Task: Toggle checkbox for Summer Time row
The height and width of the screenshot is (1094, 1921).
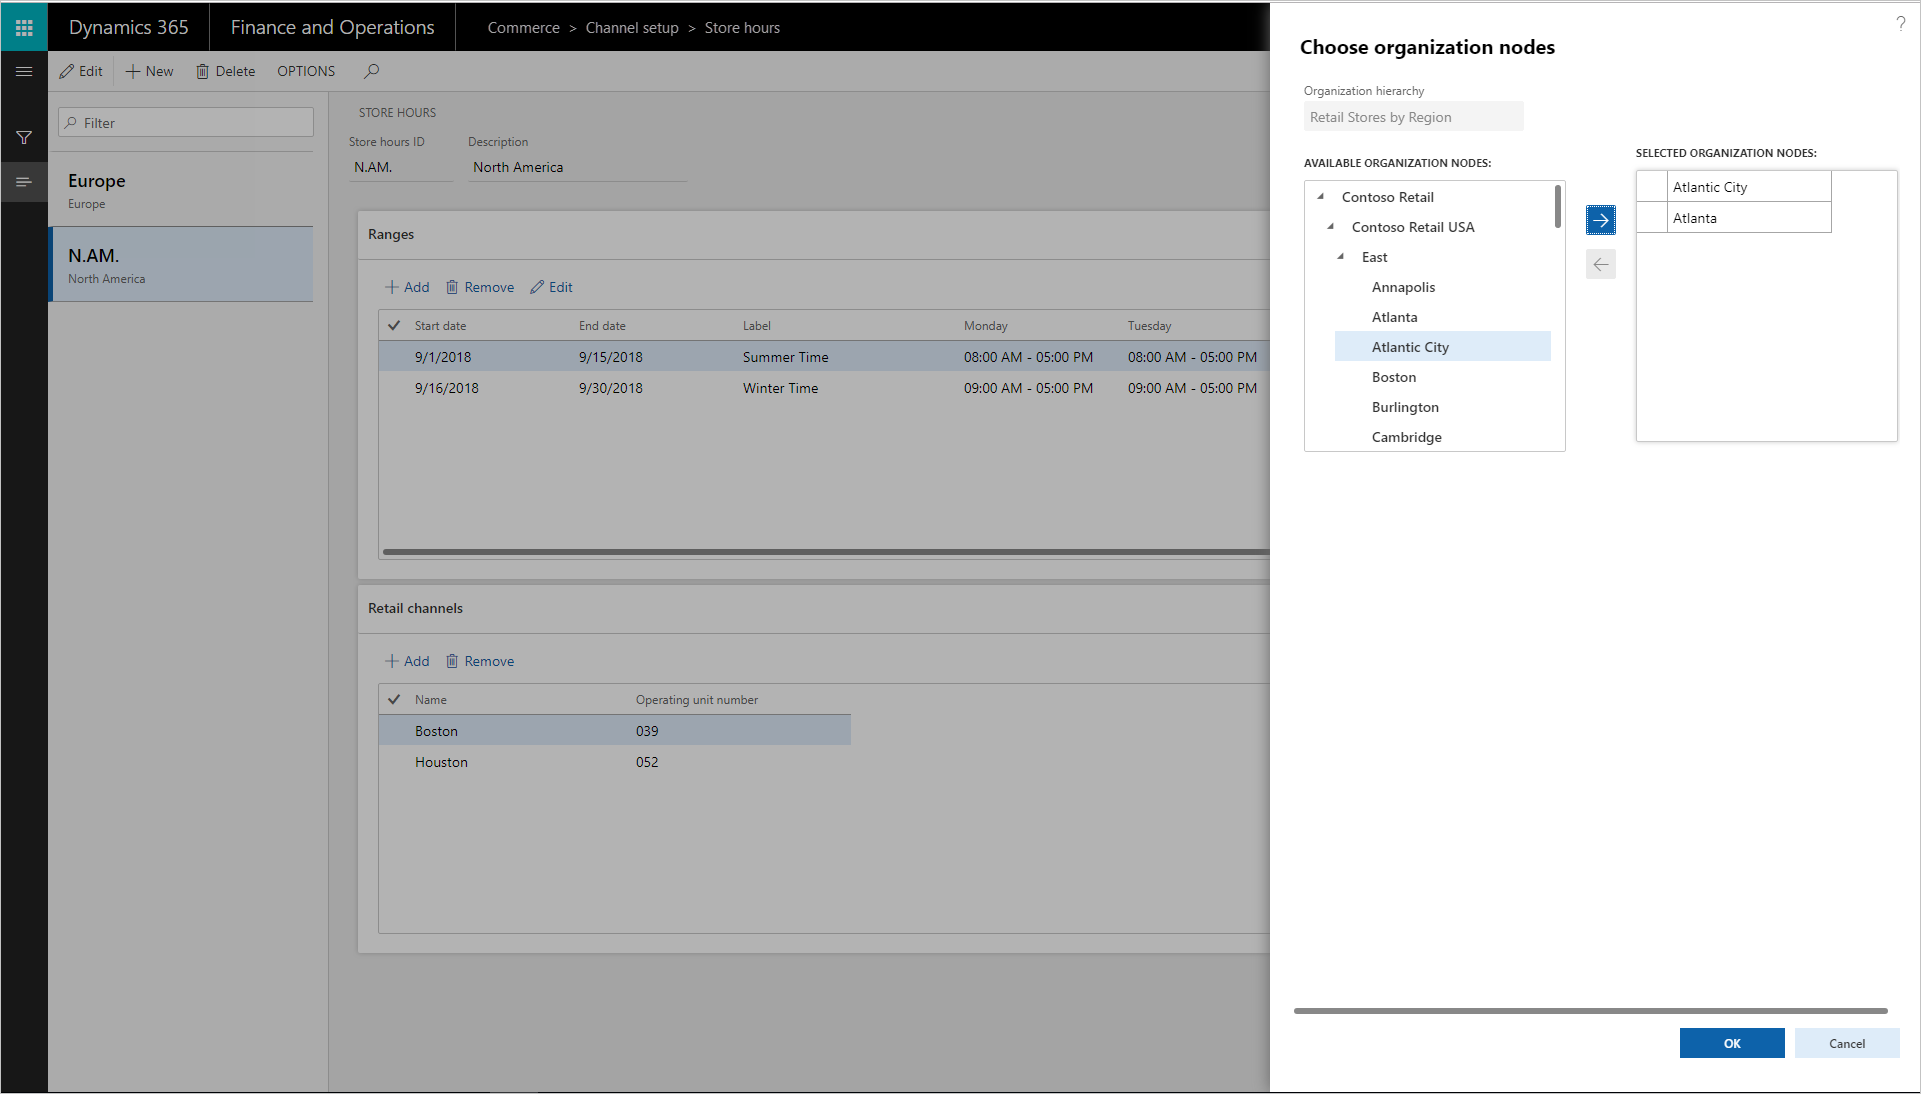Action: coord(393,356)
